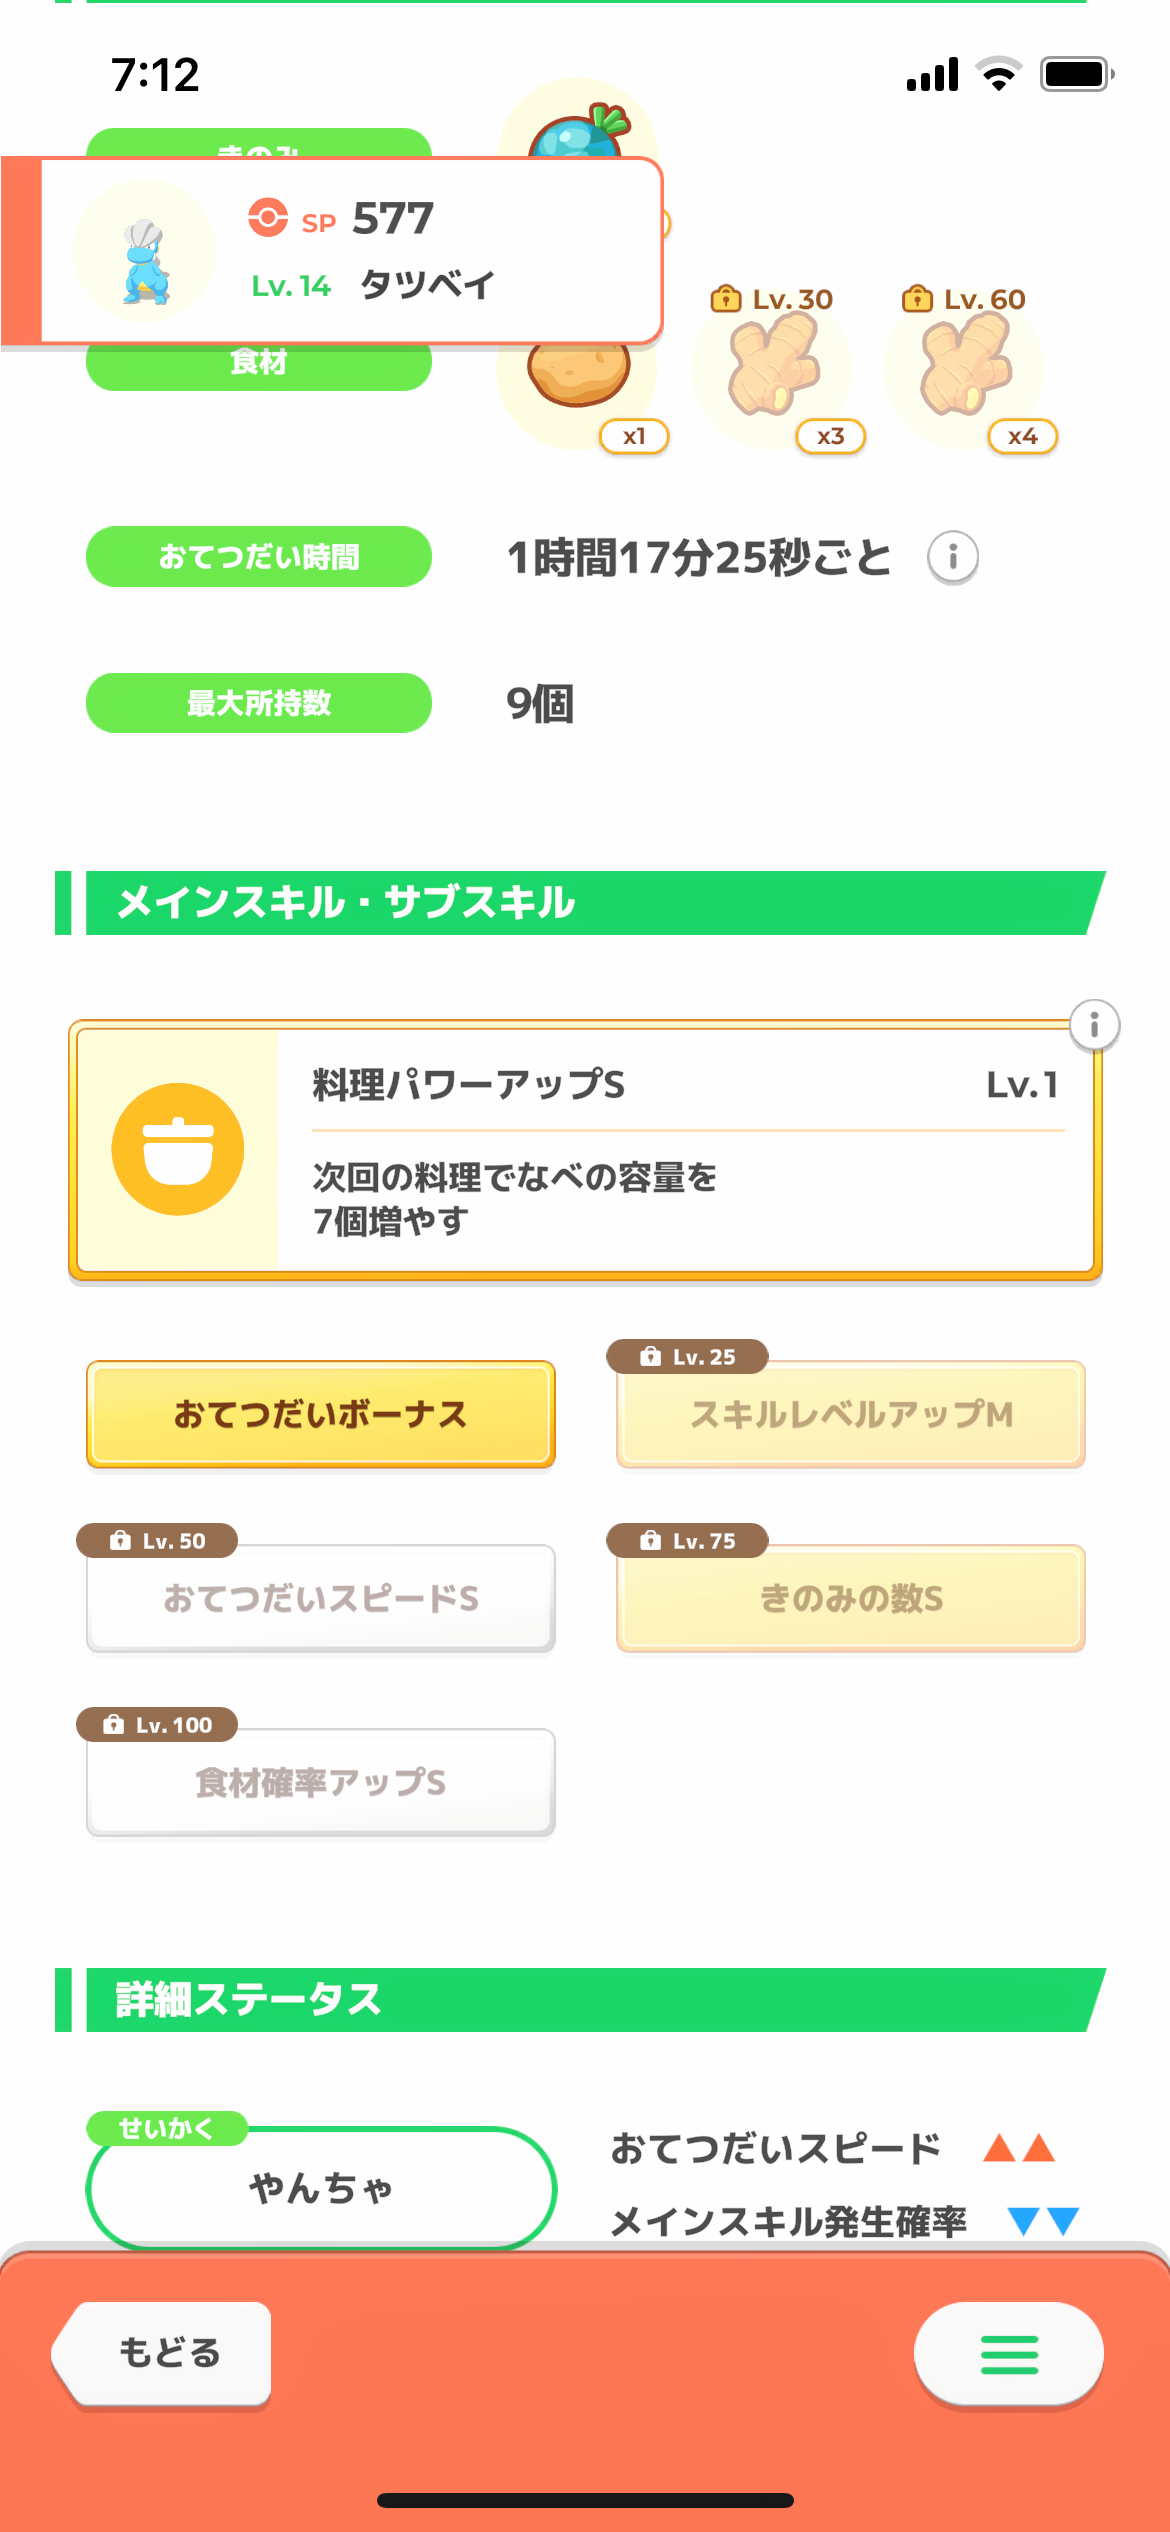This screenshot has width=1170, height=2532.
Task: Select the locked 食材確率アップS sub skill
Action: coord(320,1782)
